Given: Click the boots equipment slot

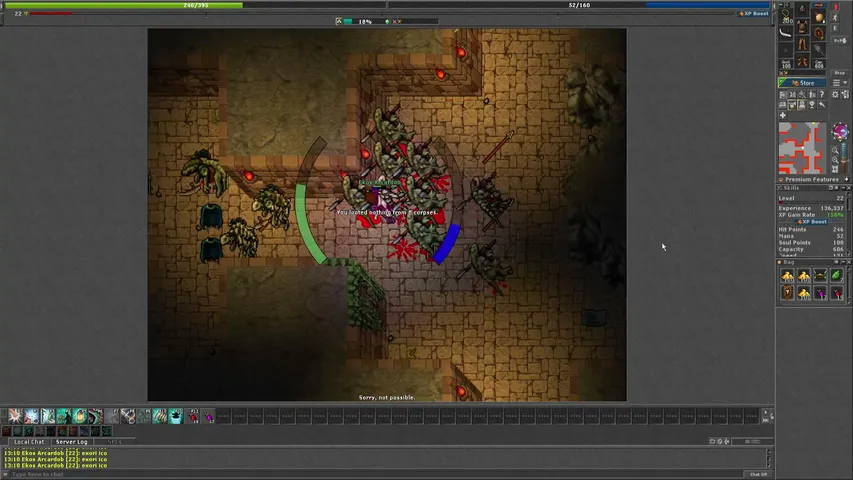Looking at the screenshot, I should (x=802, y=61).
